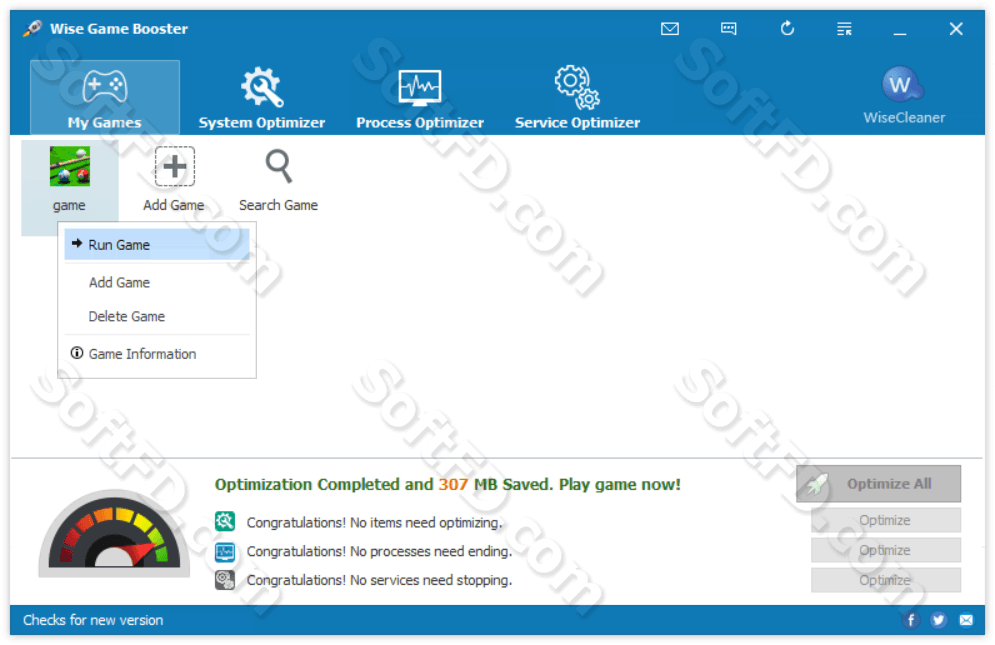This screenshot has width=995, height=645.
Task: Choose Add Game from context menu
Action: (157, 283)
